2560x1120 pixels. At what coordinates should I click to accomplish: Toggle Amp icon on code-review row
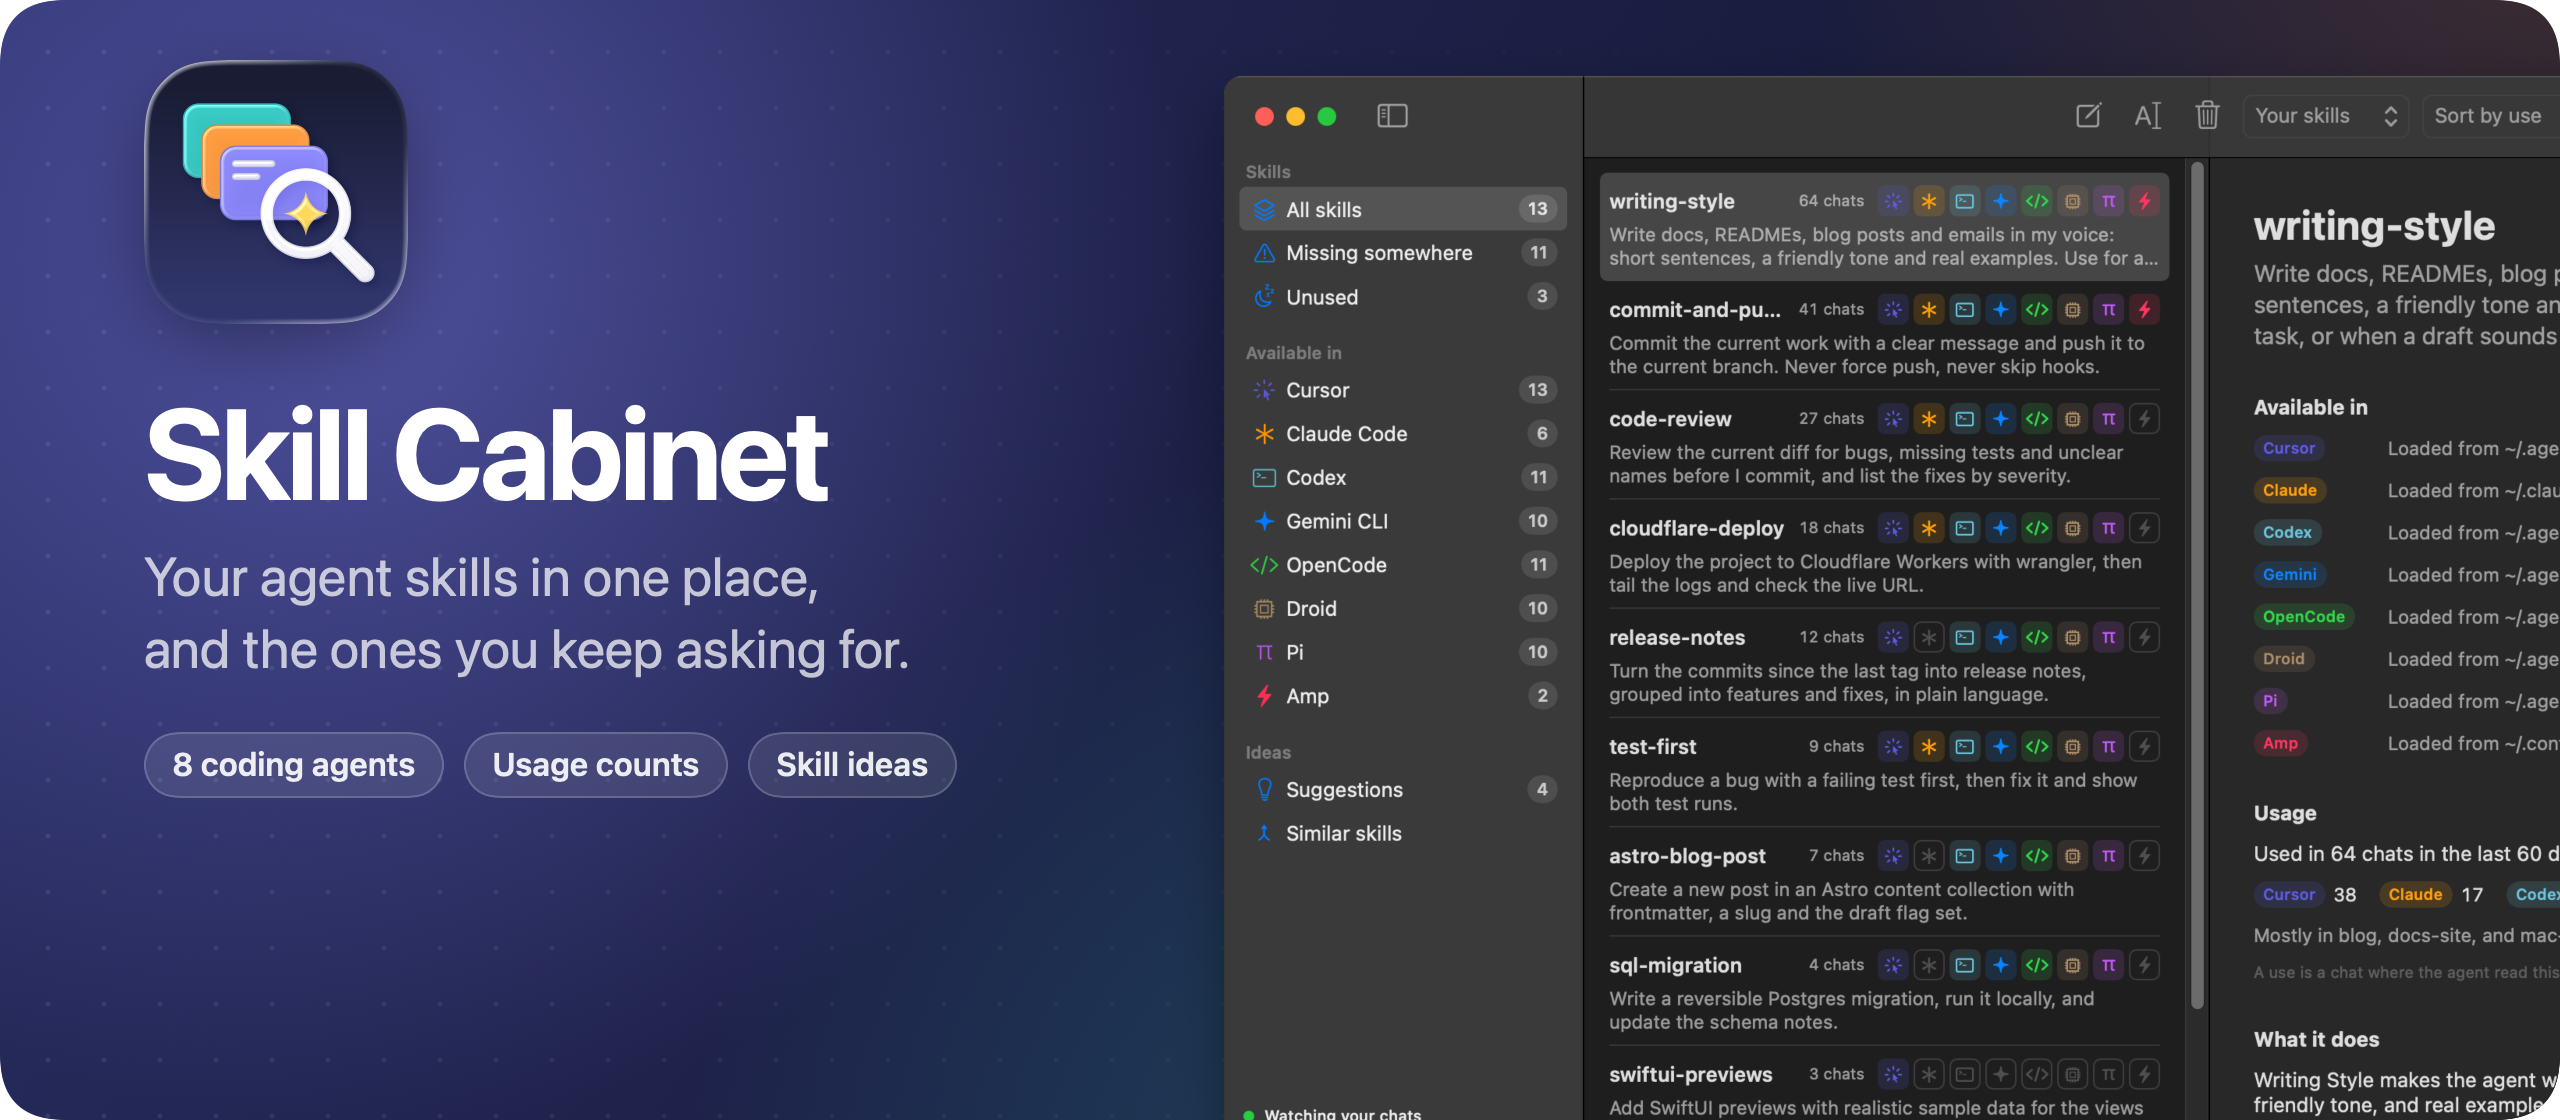(2145, 419)
